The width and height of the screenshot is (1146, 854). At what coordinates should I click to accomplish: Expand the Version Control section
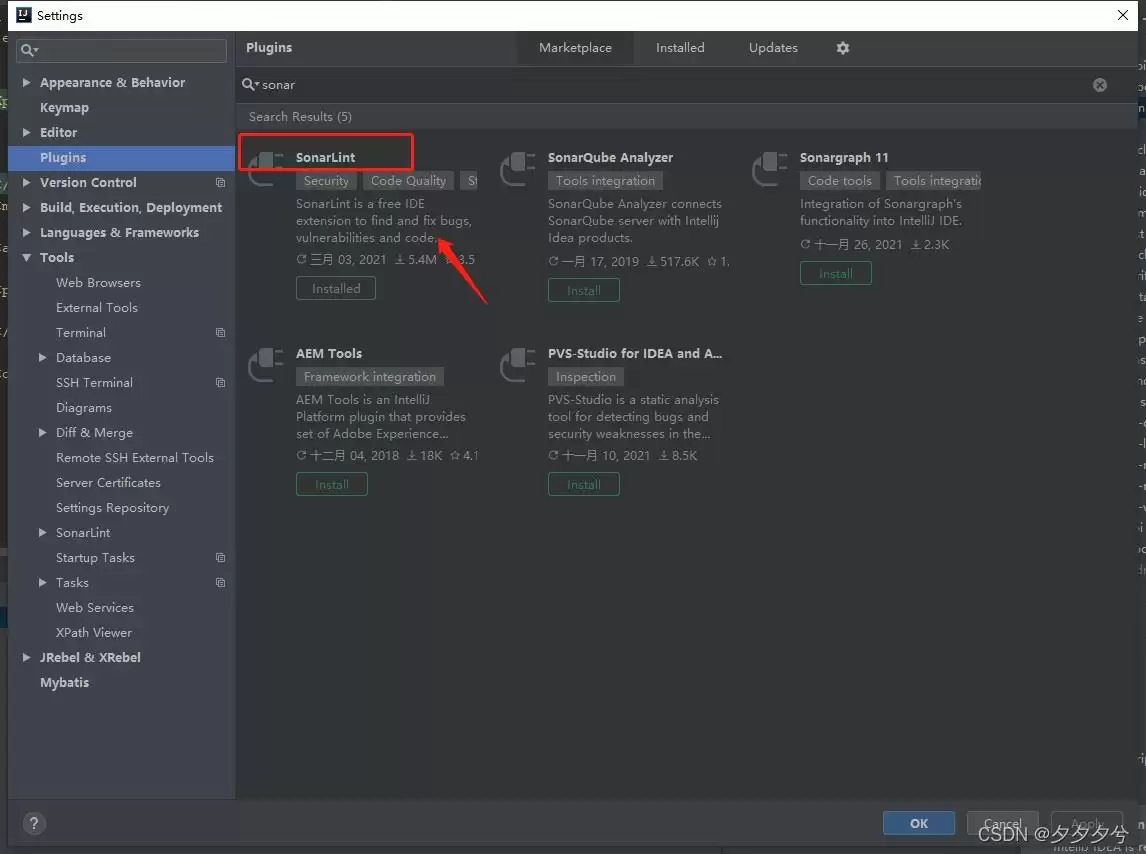(26, 183)
